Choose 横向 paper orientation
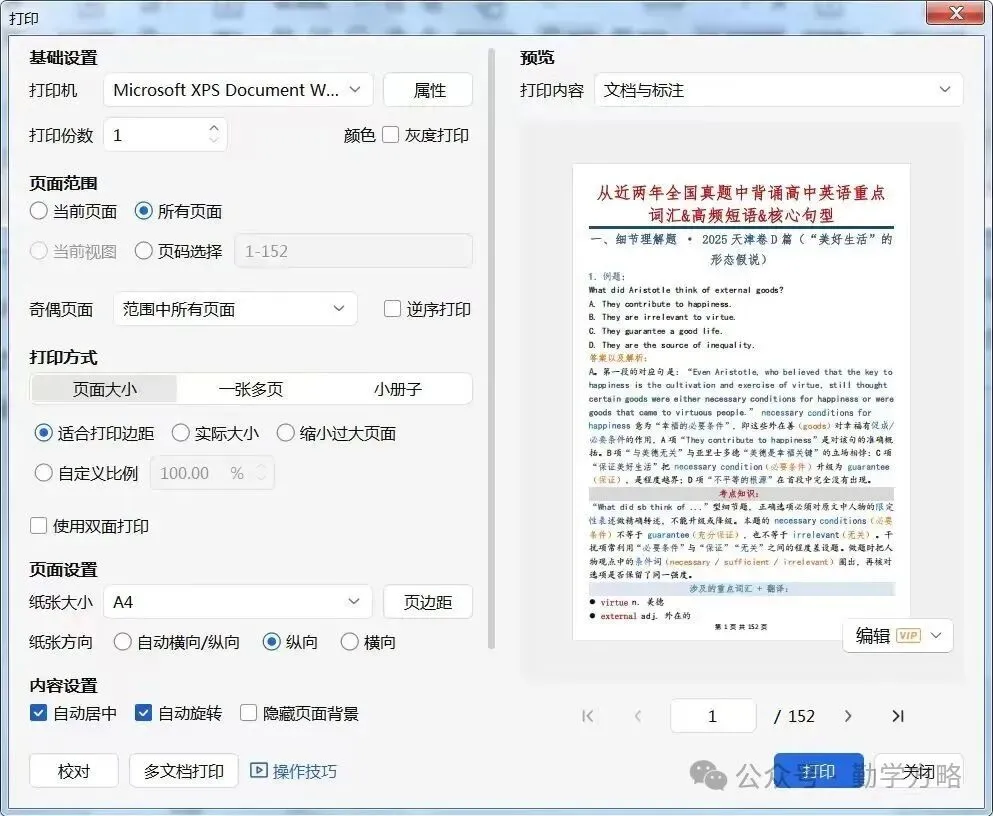993x816 pixels. click(x=350, y=642)
